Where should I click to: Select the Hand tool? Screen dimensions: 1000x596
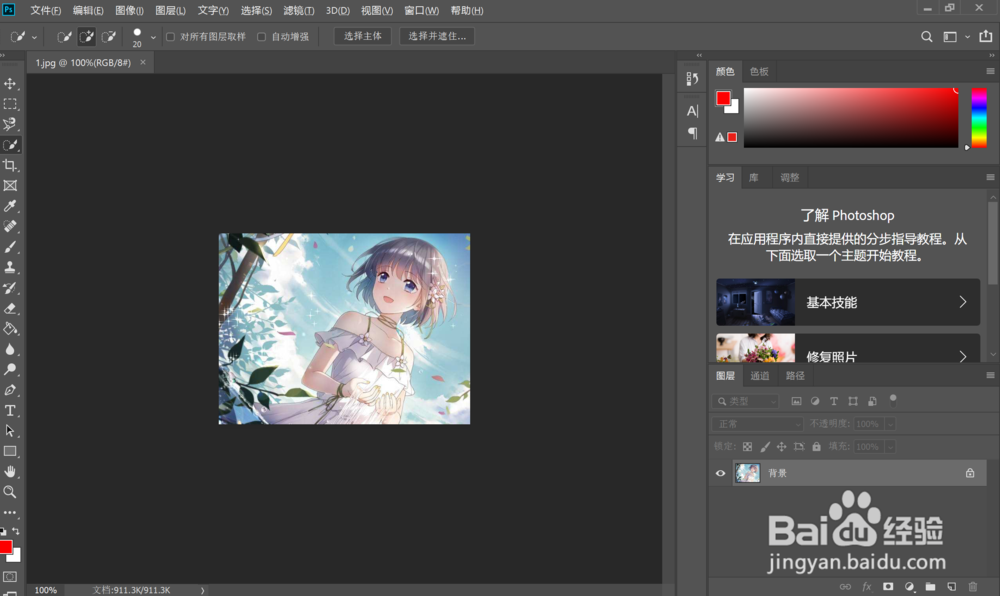click(10, 472)
